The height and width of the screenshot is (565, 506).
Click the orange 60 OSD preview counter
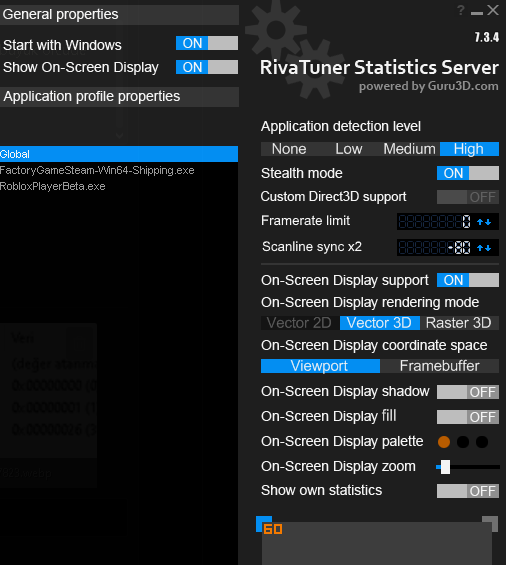point(273,529)
